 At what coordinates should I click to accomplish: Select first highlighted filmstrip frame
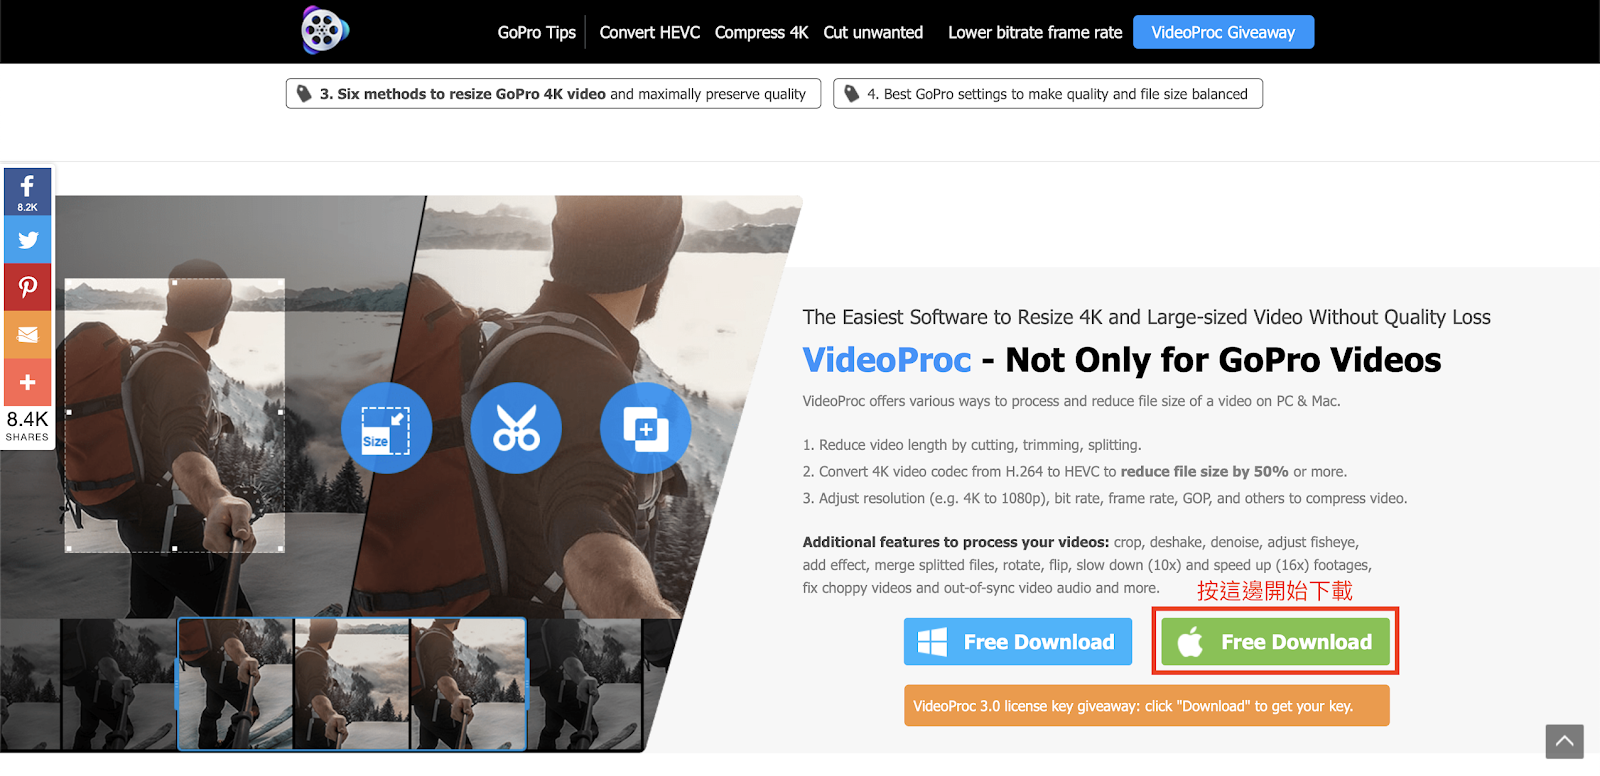[x=236, y=684]
